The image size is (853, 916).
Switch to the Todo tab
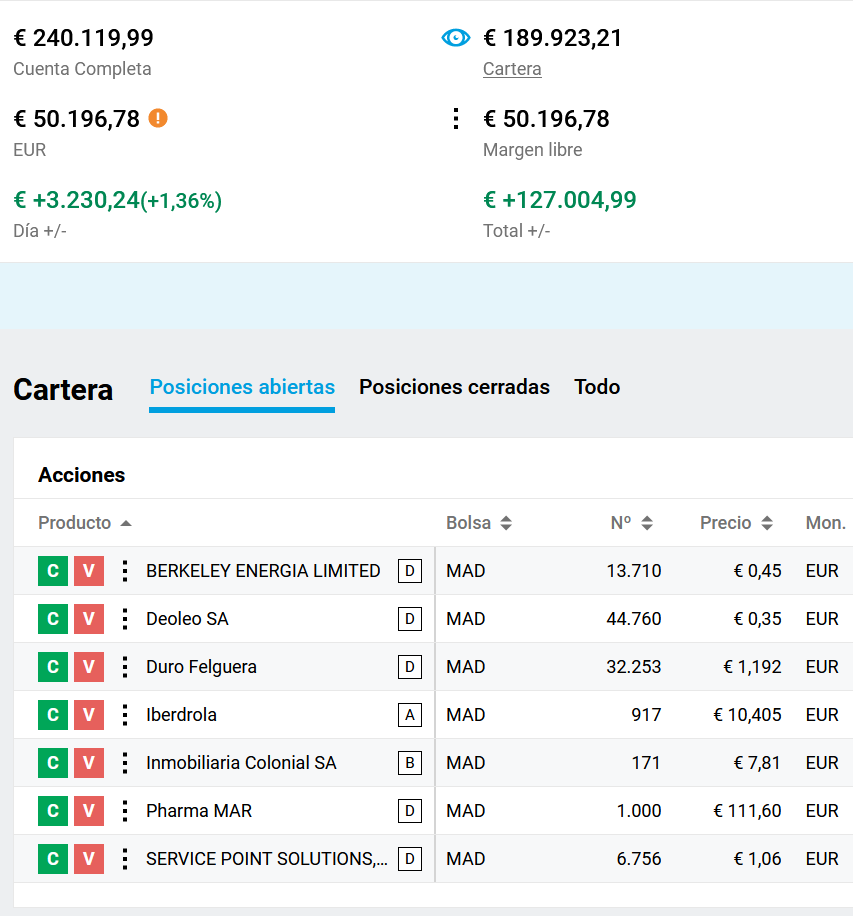click(x=597, y=387)
